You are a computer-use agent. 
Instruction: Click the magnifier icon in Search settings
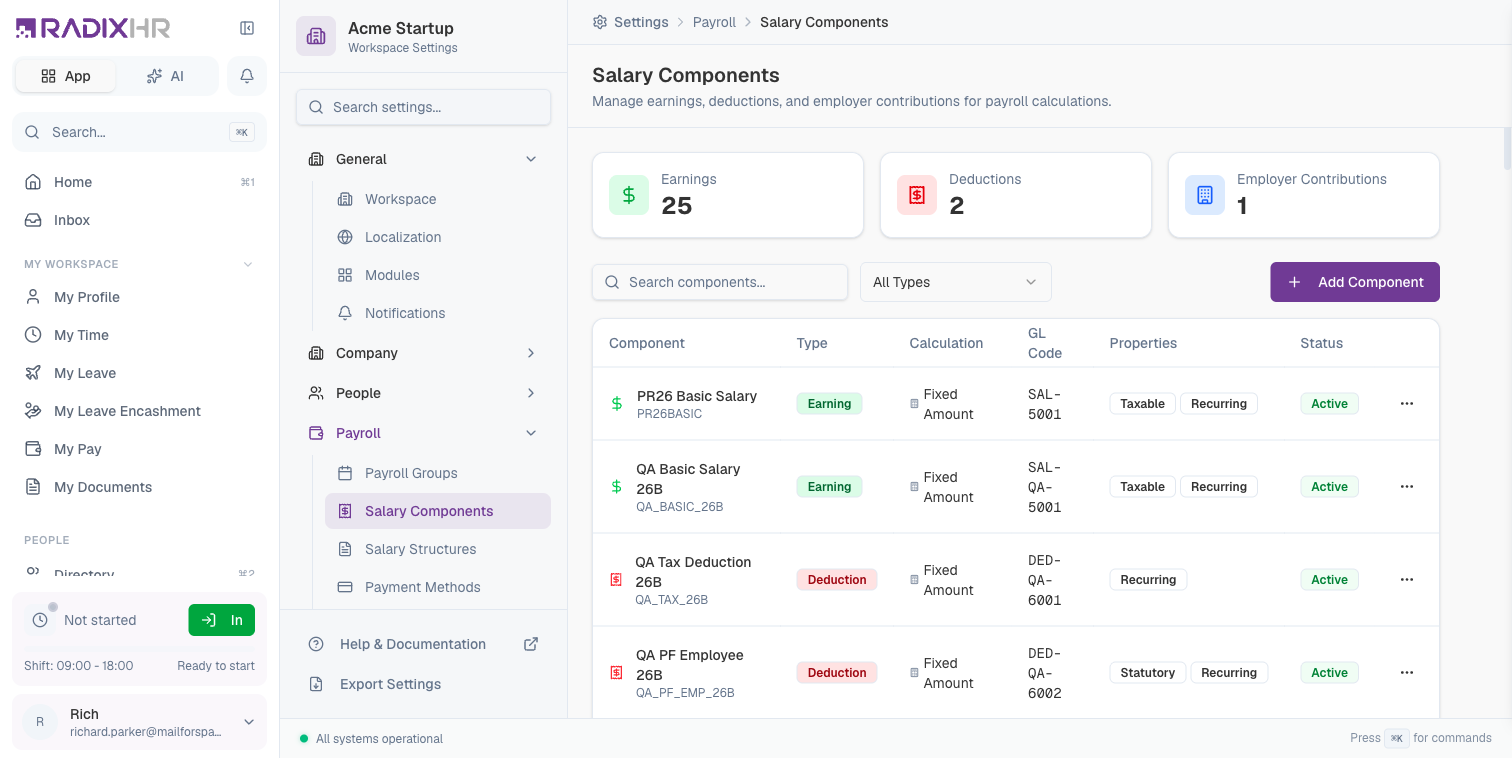coord(316,107)
